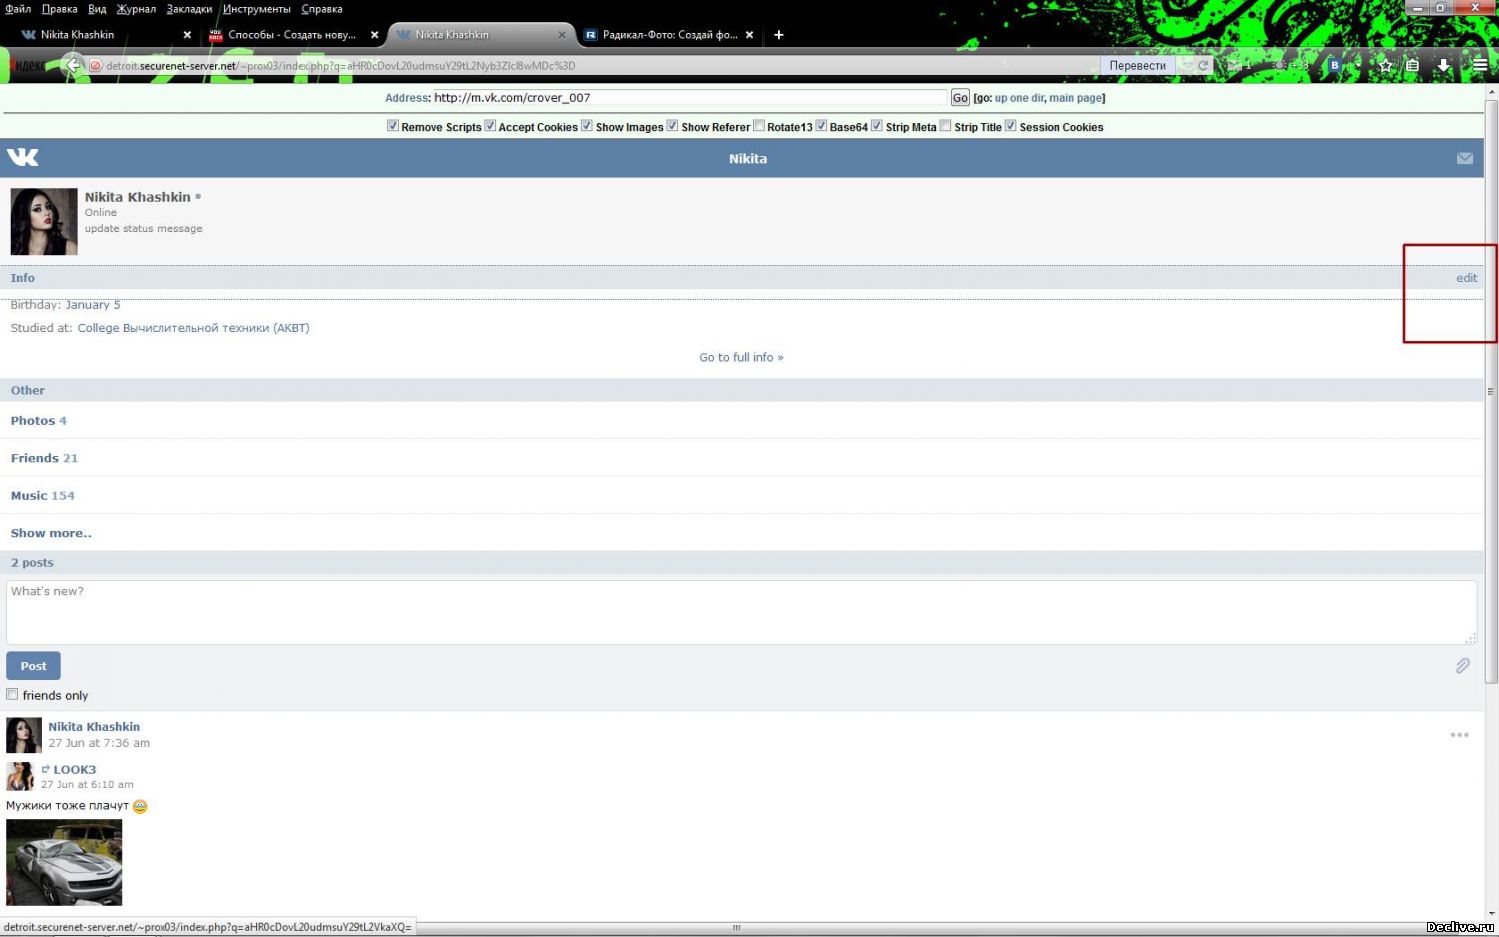Viewport: 1499px width, 937px height.
Task: Click the Post button
Action: point(34,666)
